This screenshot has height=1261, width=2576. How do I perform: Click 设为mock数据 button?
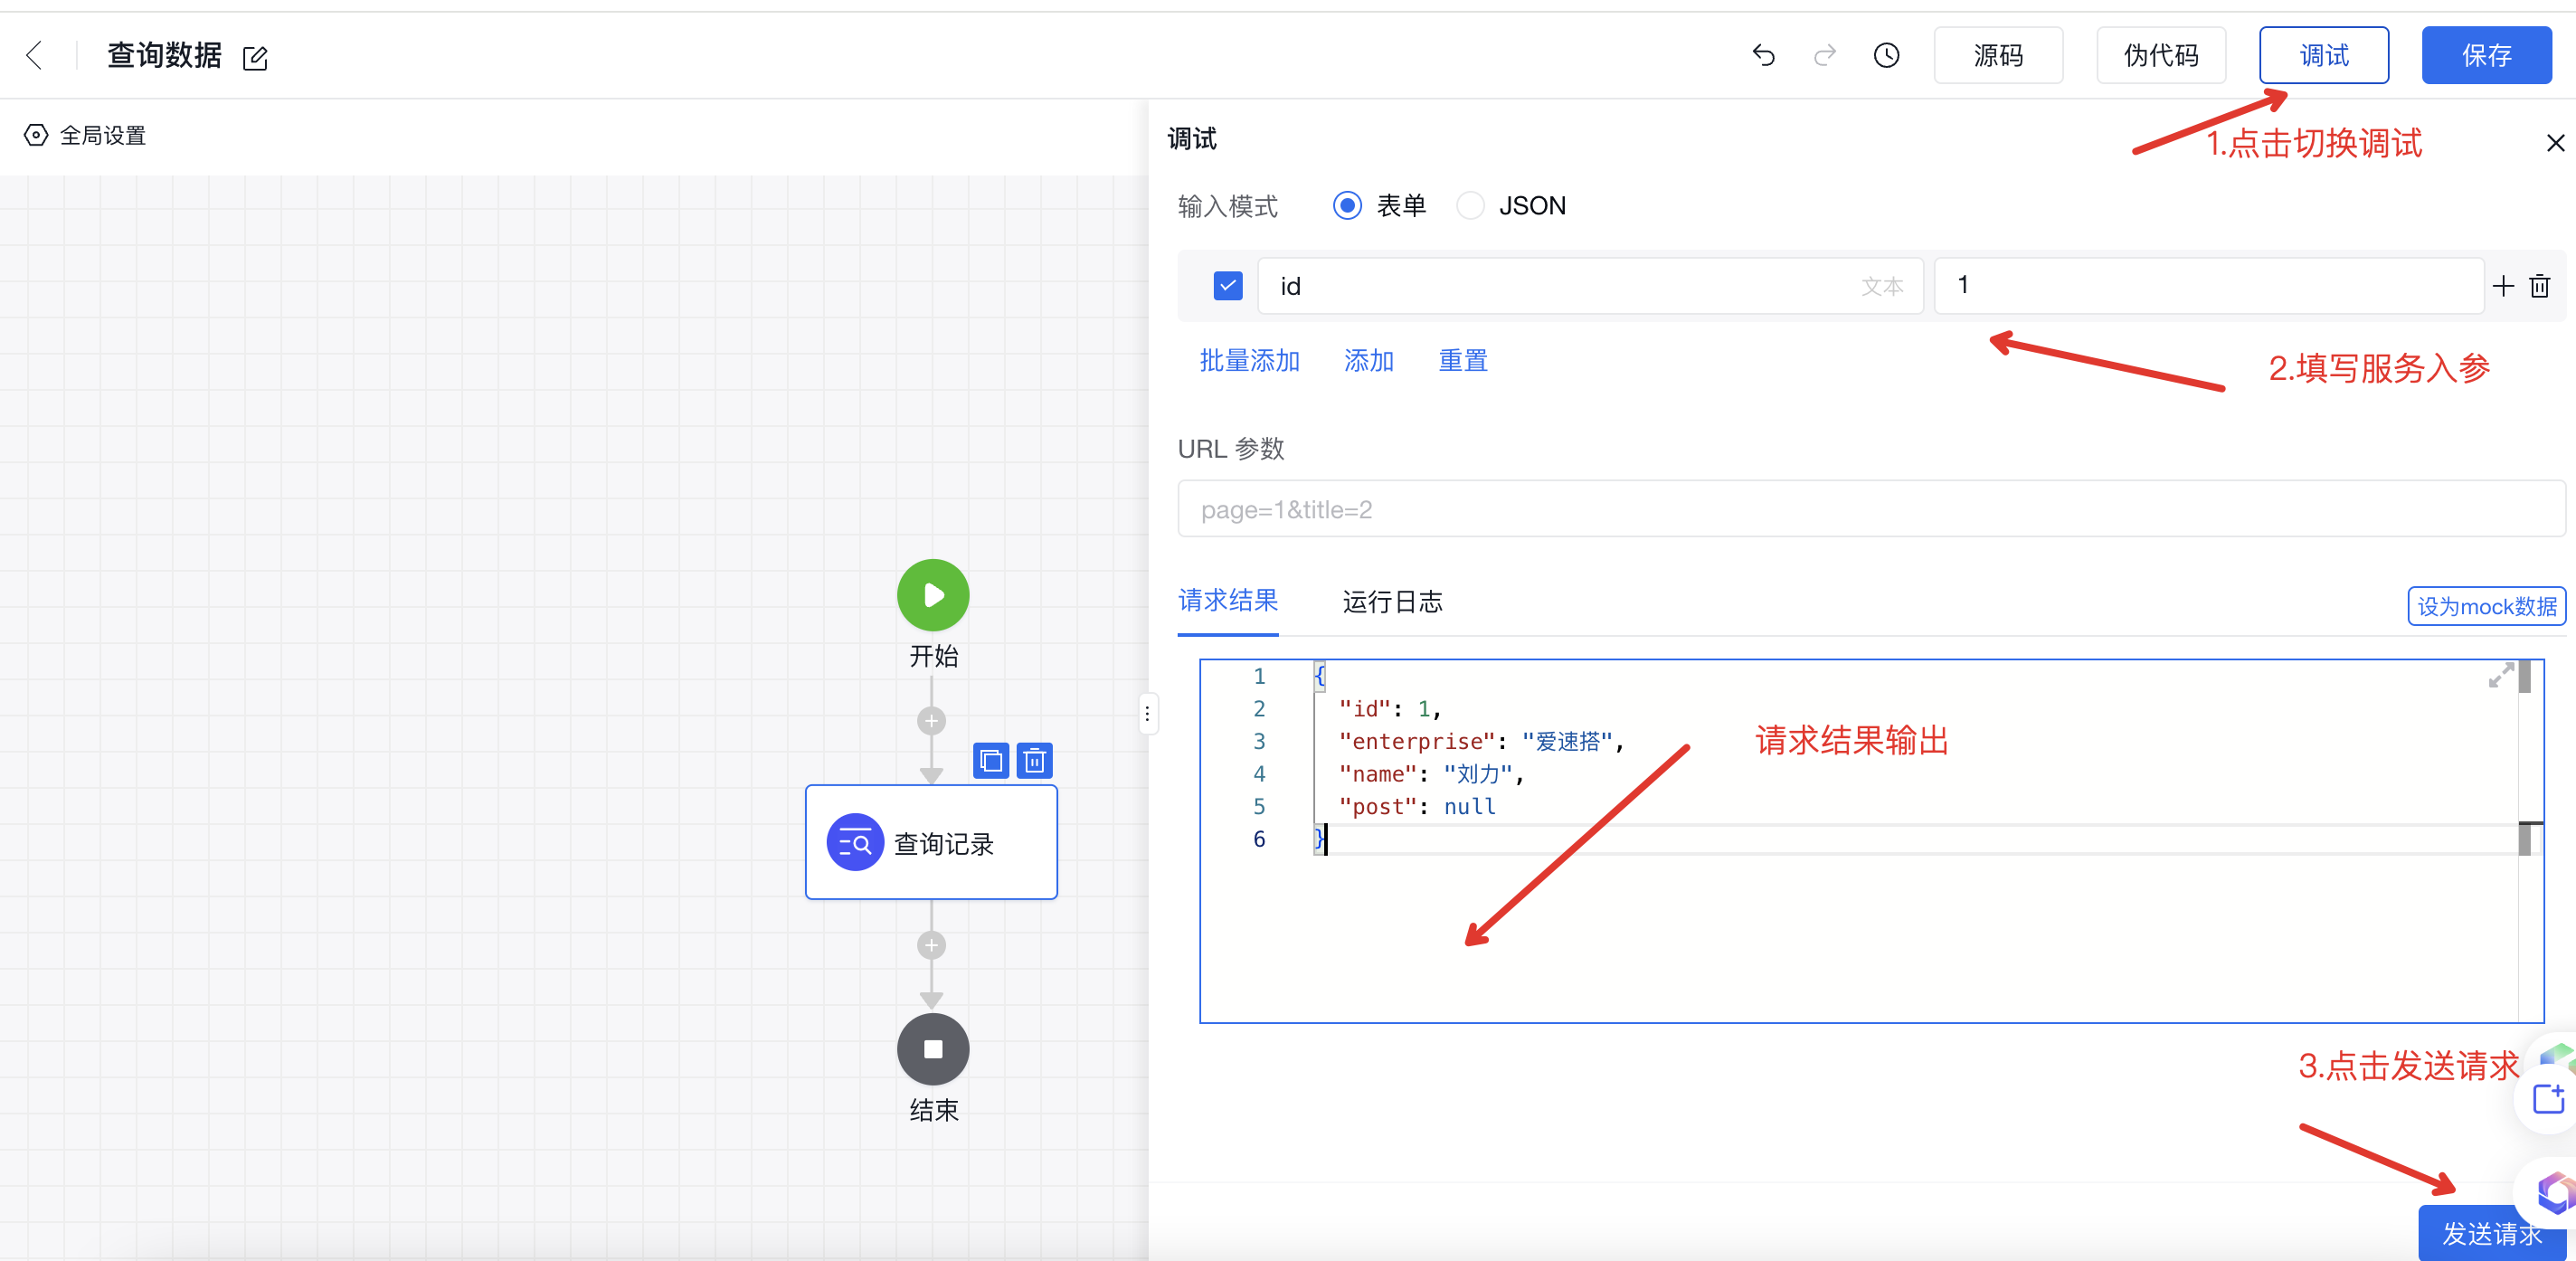click(x=2486, y=606)
